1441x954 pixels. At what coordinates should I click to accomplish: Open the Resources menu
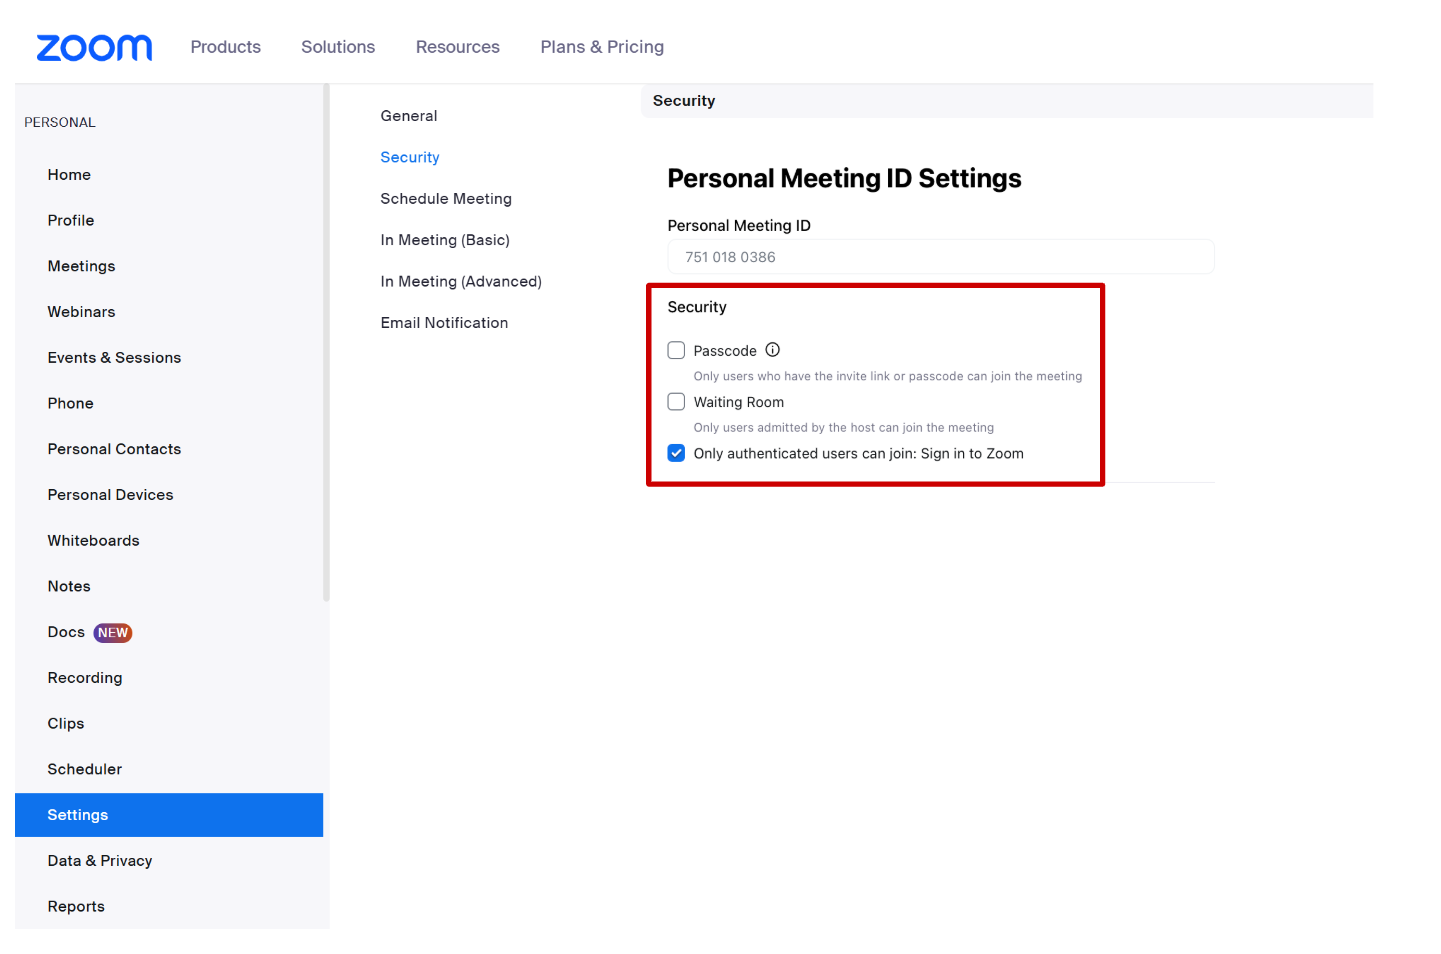[x=458, y=47]
